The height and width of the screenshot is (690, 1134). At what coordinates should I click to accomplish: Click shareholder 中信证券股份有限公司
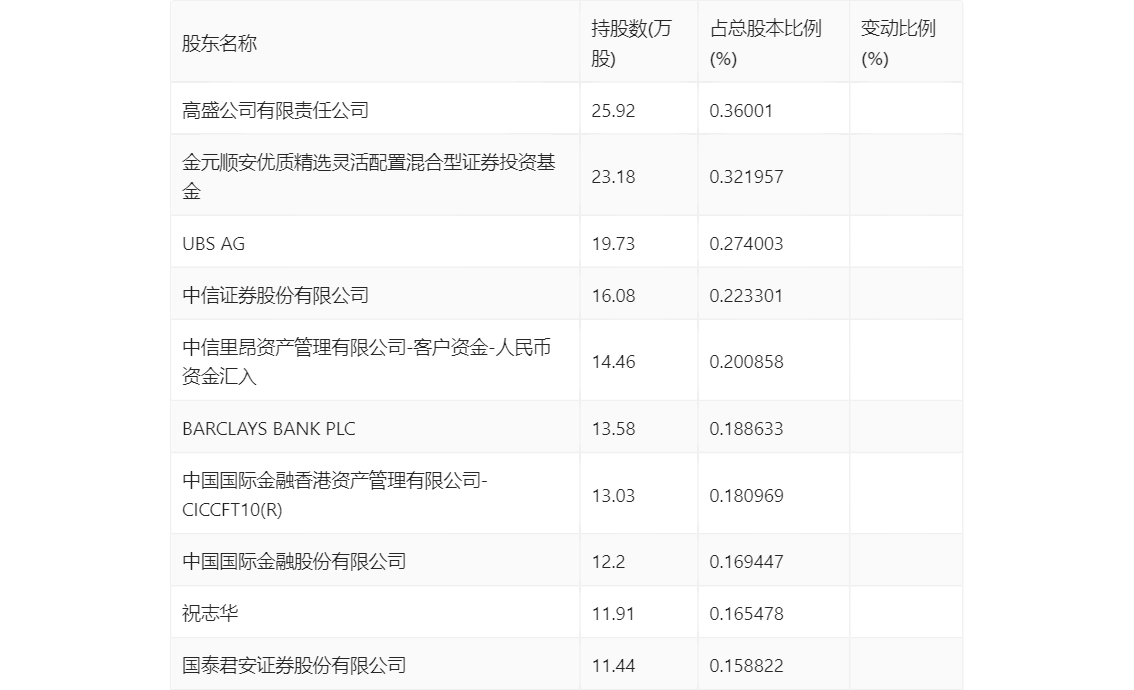[276, 295]
